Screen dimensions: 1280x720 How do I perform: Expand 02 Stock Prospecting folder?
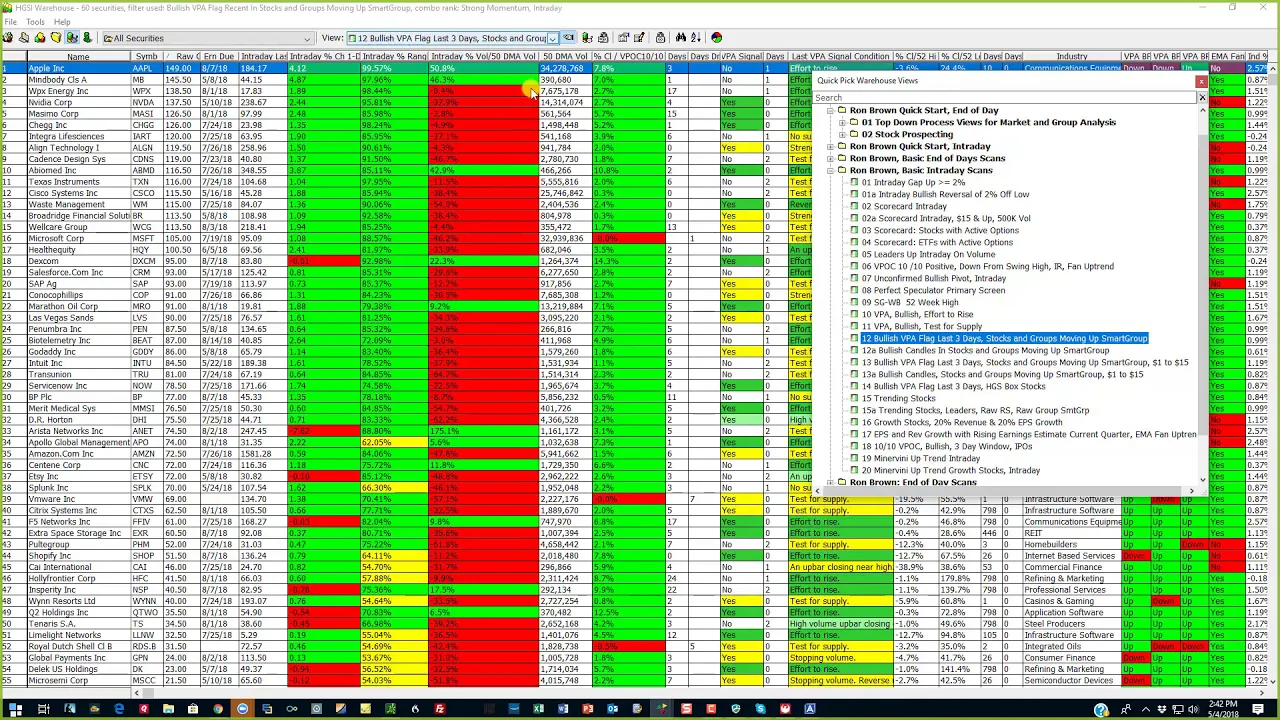(x=842, y=134)
